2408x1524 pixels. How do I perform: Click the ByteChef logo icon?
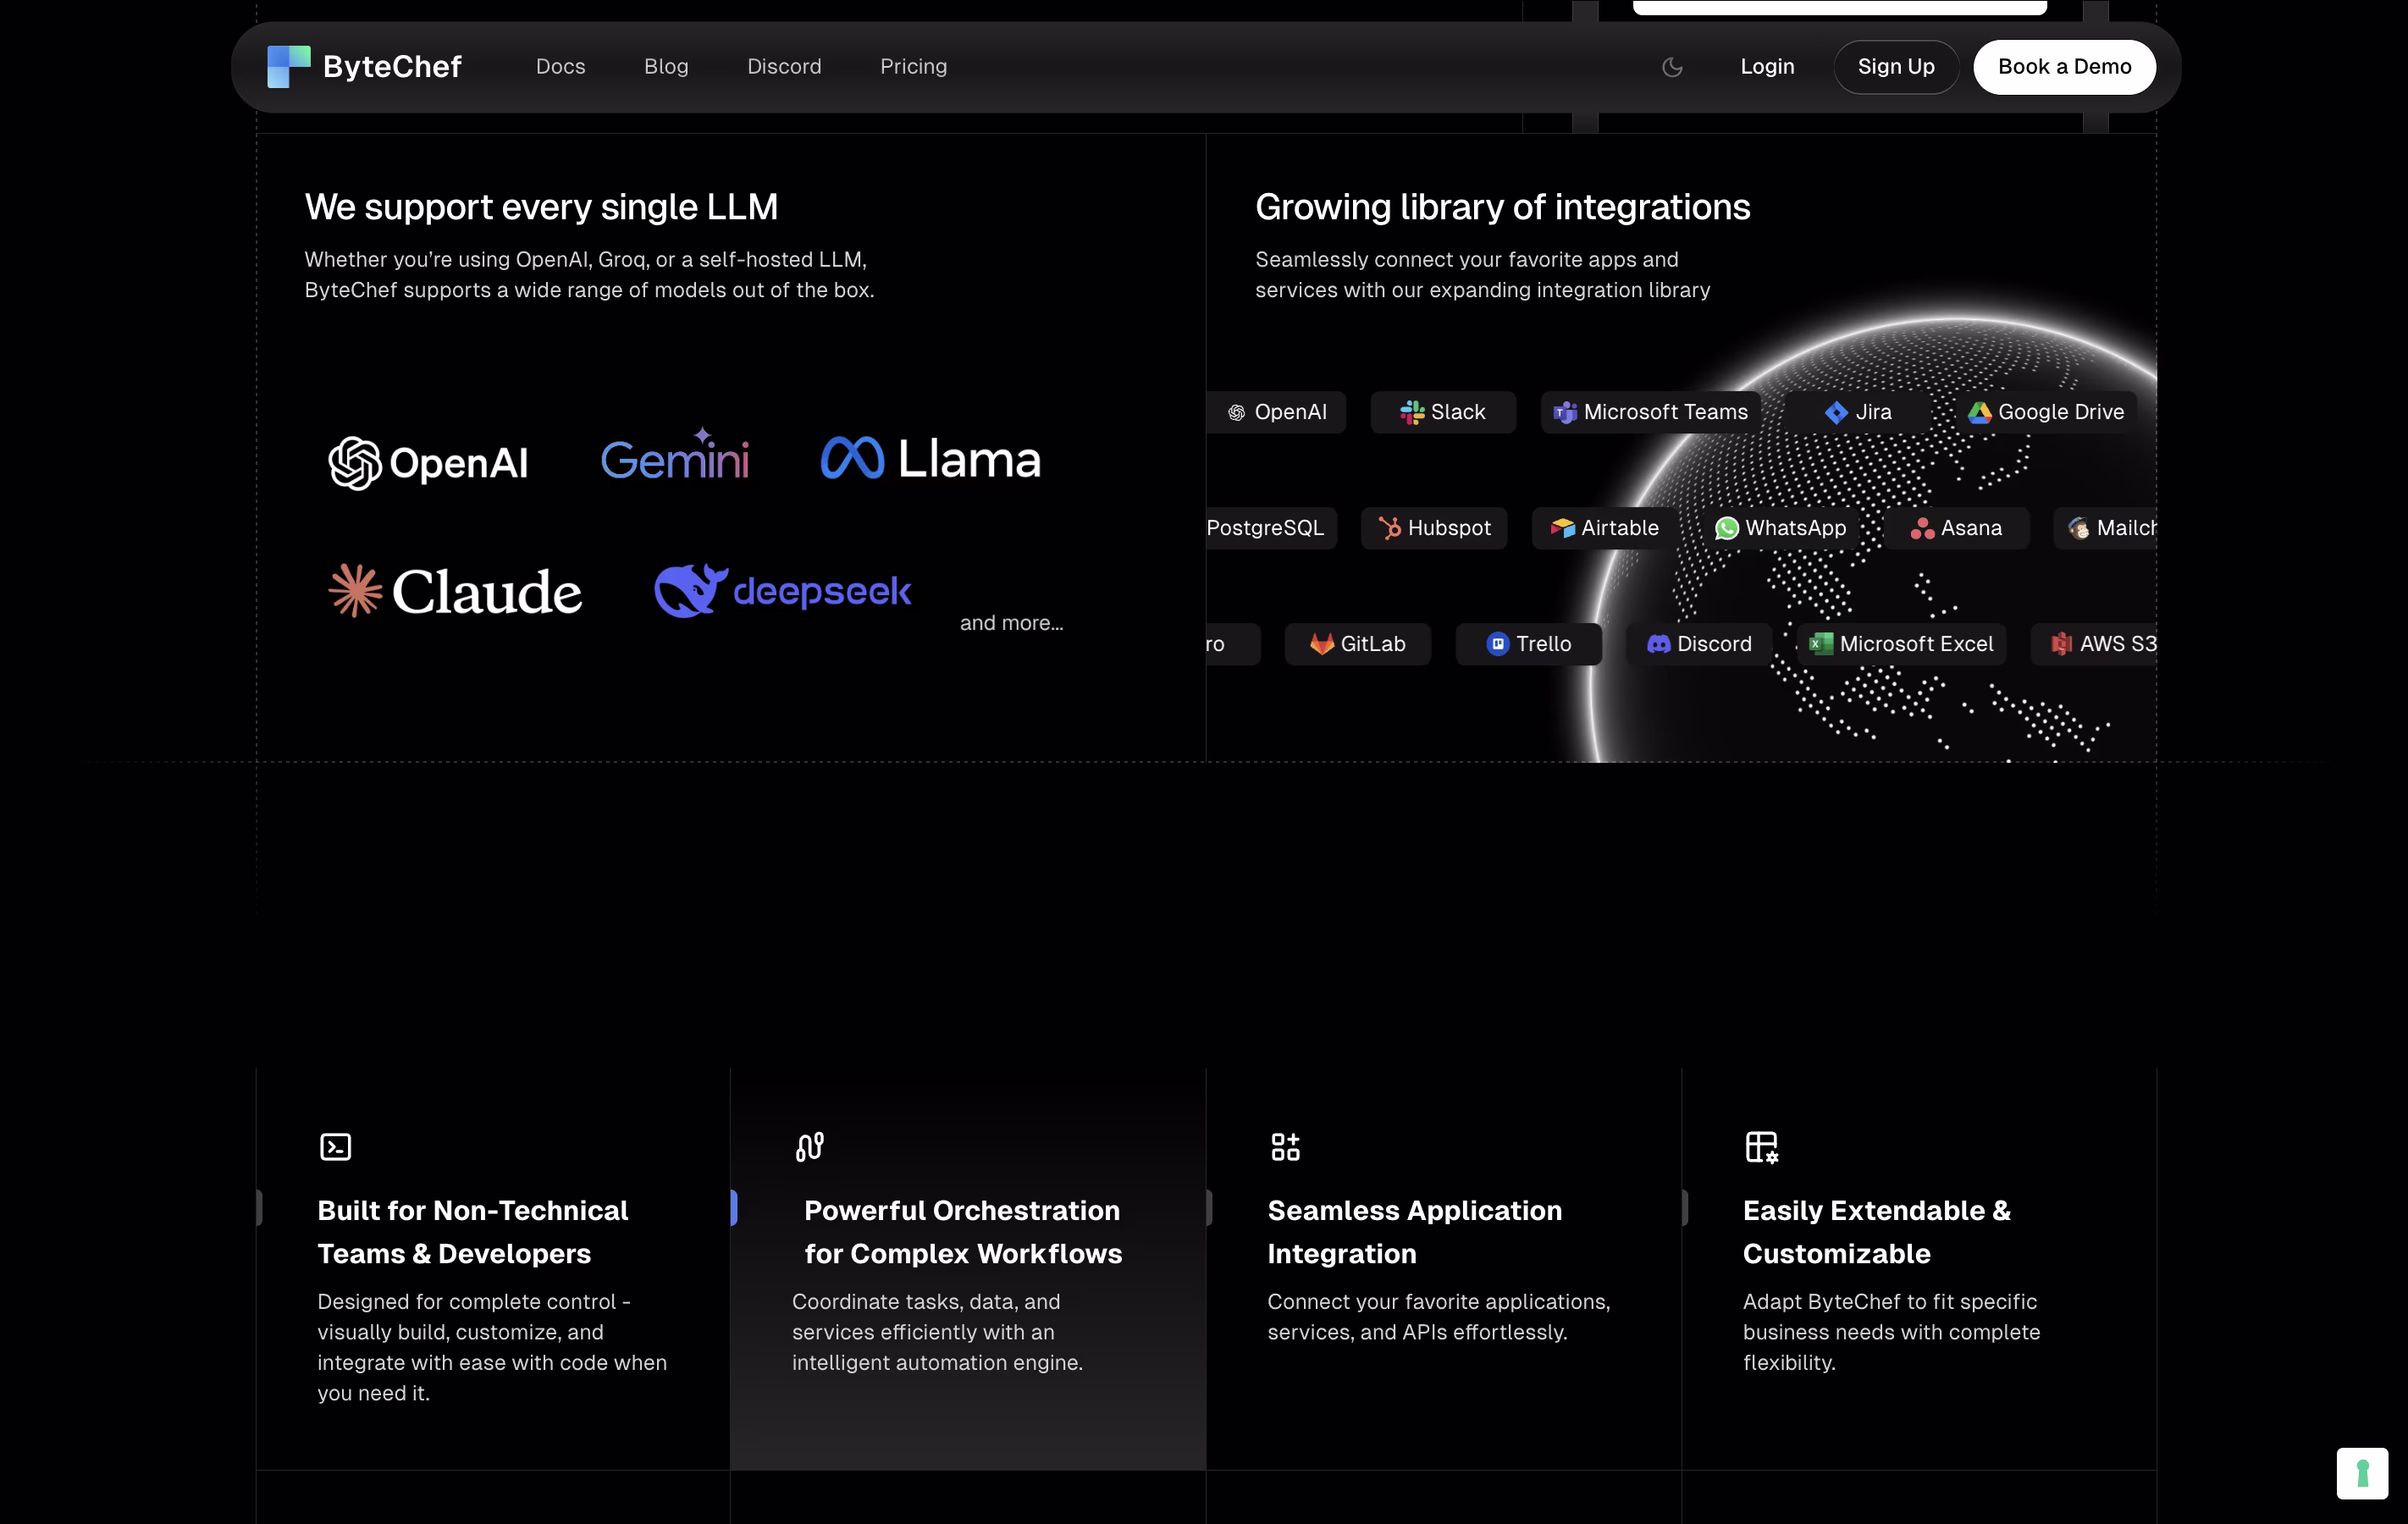(289, 67)
